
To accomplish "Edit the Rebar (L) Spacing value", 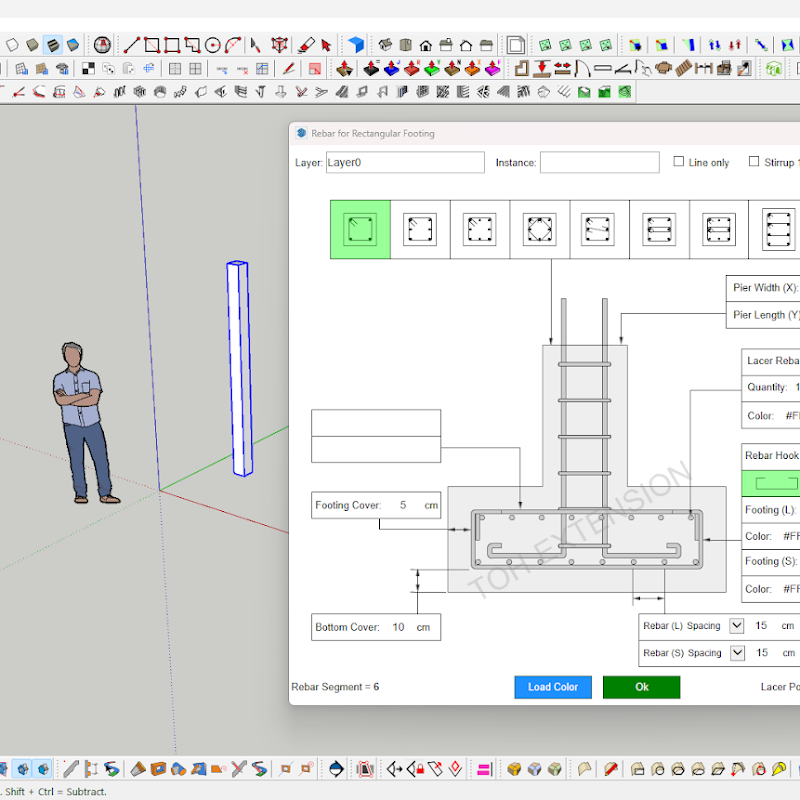I will coord(761,626).
